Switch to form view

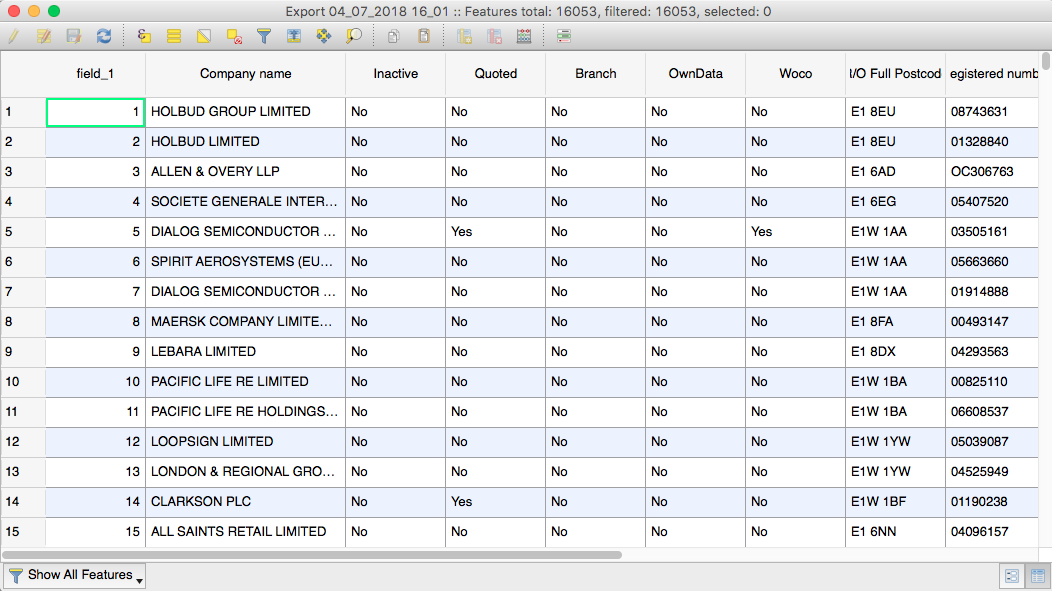coord(1012,576)
